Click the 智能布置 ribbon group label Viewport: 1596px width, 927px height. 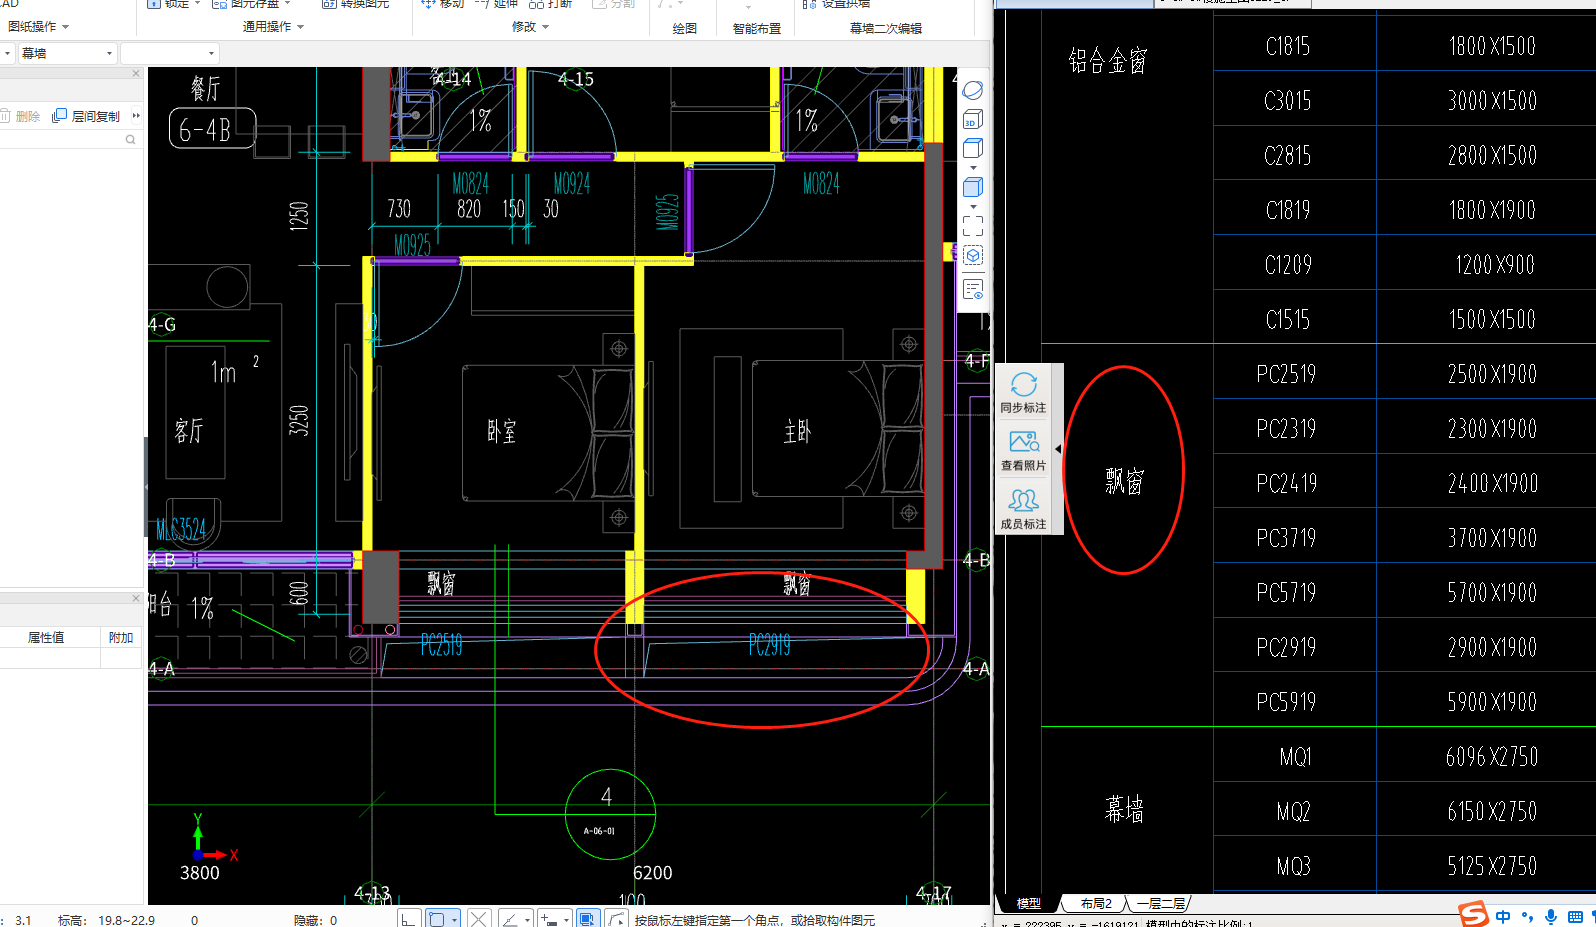click(757, 28)
